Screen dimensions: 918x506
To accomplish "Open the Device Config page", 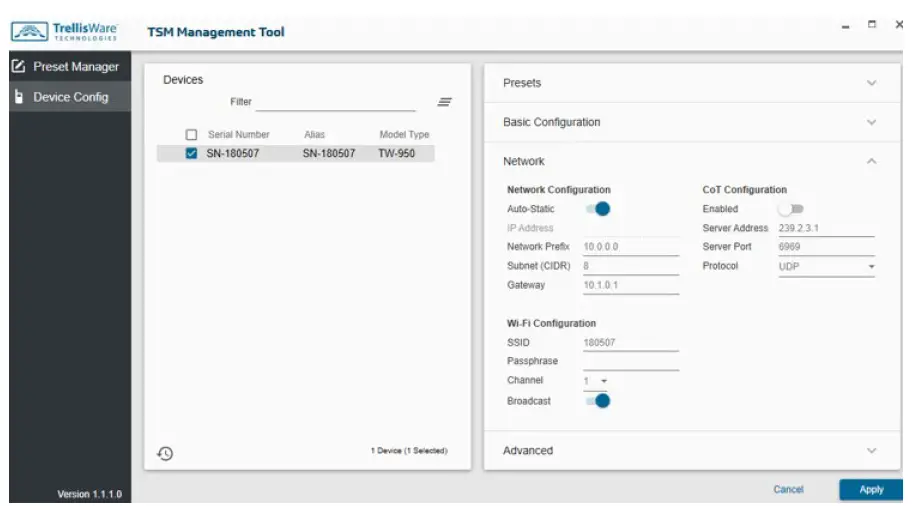I will (x=70, y=97).
